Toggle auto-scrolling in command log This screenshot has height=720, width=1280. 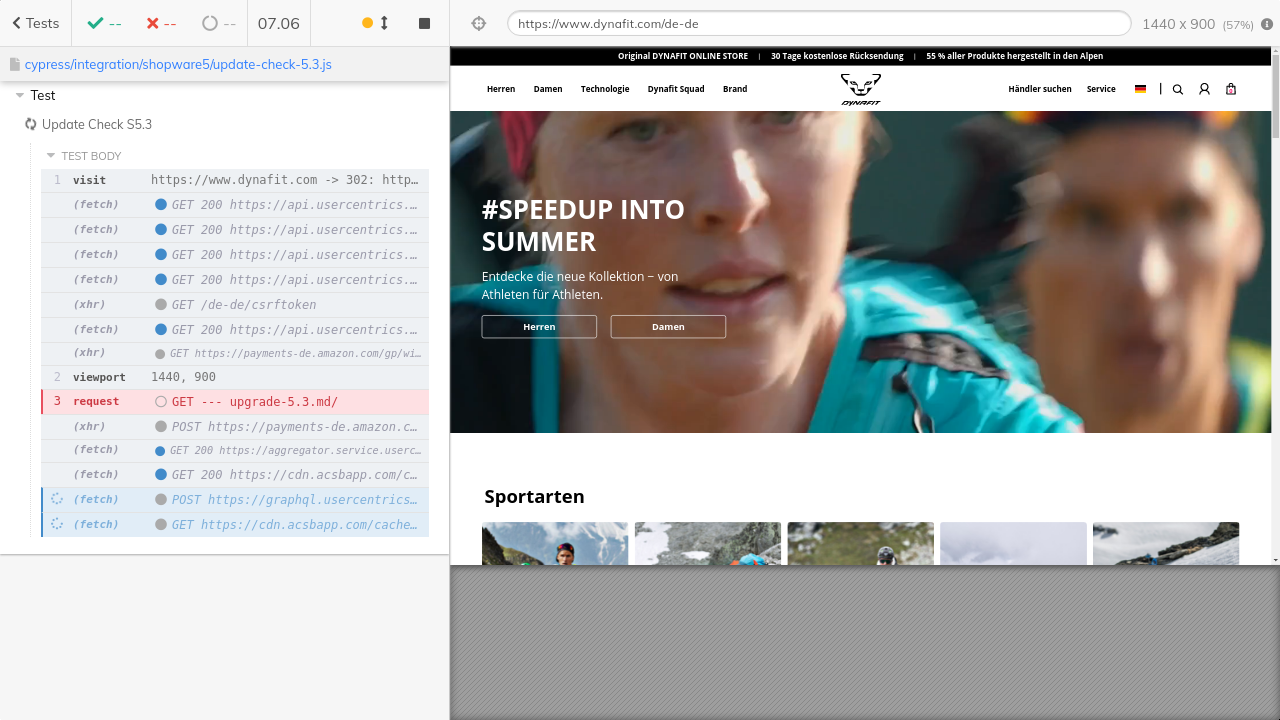(x=376, y=23)
